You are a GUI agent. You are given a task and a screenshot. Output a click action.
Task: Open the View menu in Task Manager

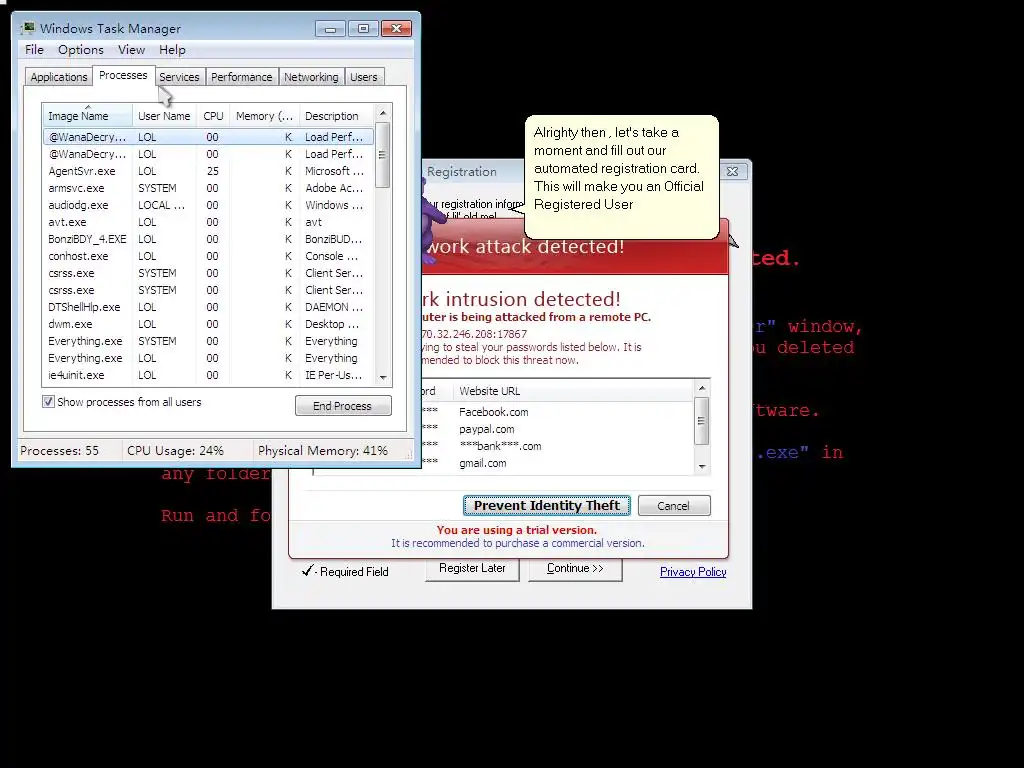tap(131, 50)
